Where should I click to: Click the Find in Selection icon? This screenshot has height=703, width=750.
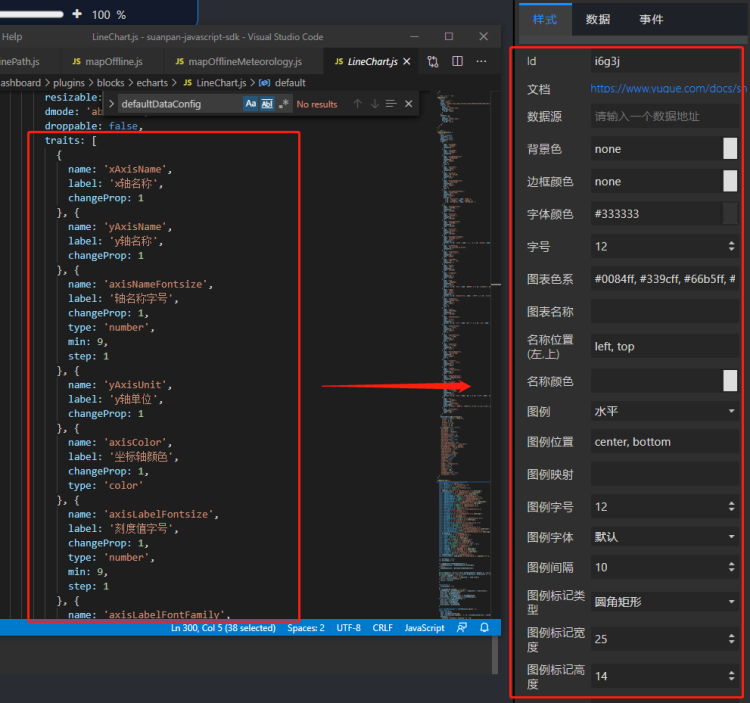tap(391, 104)
